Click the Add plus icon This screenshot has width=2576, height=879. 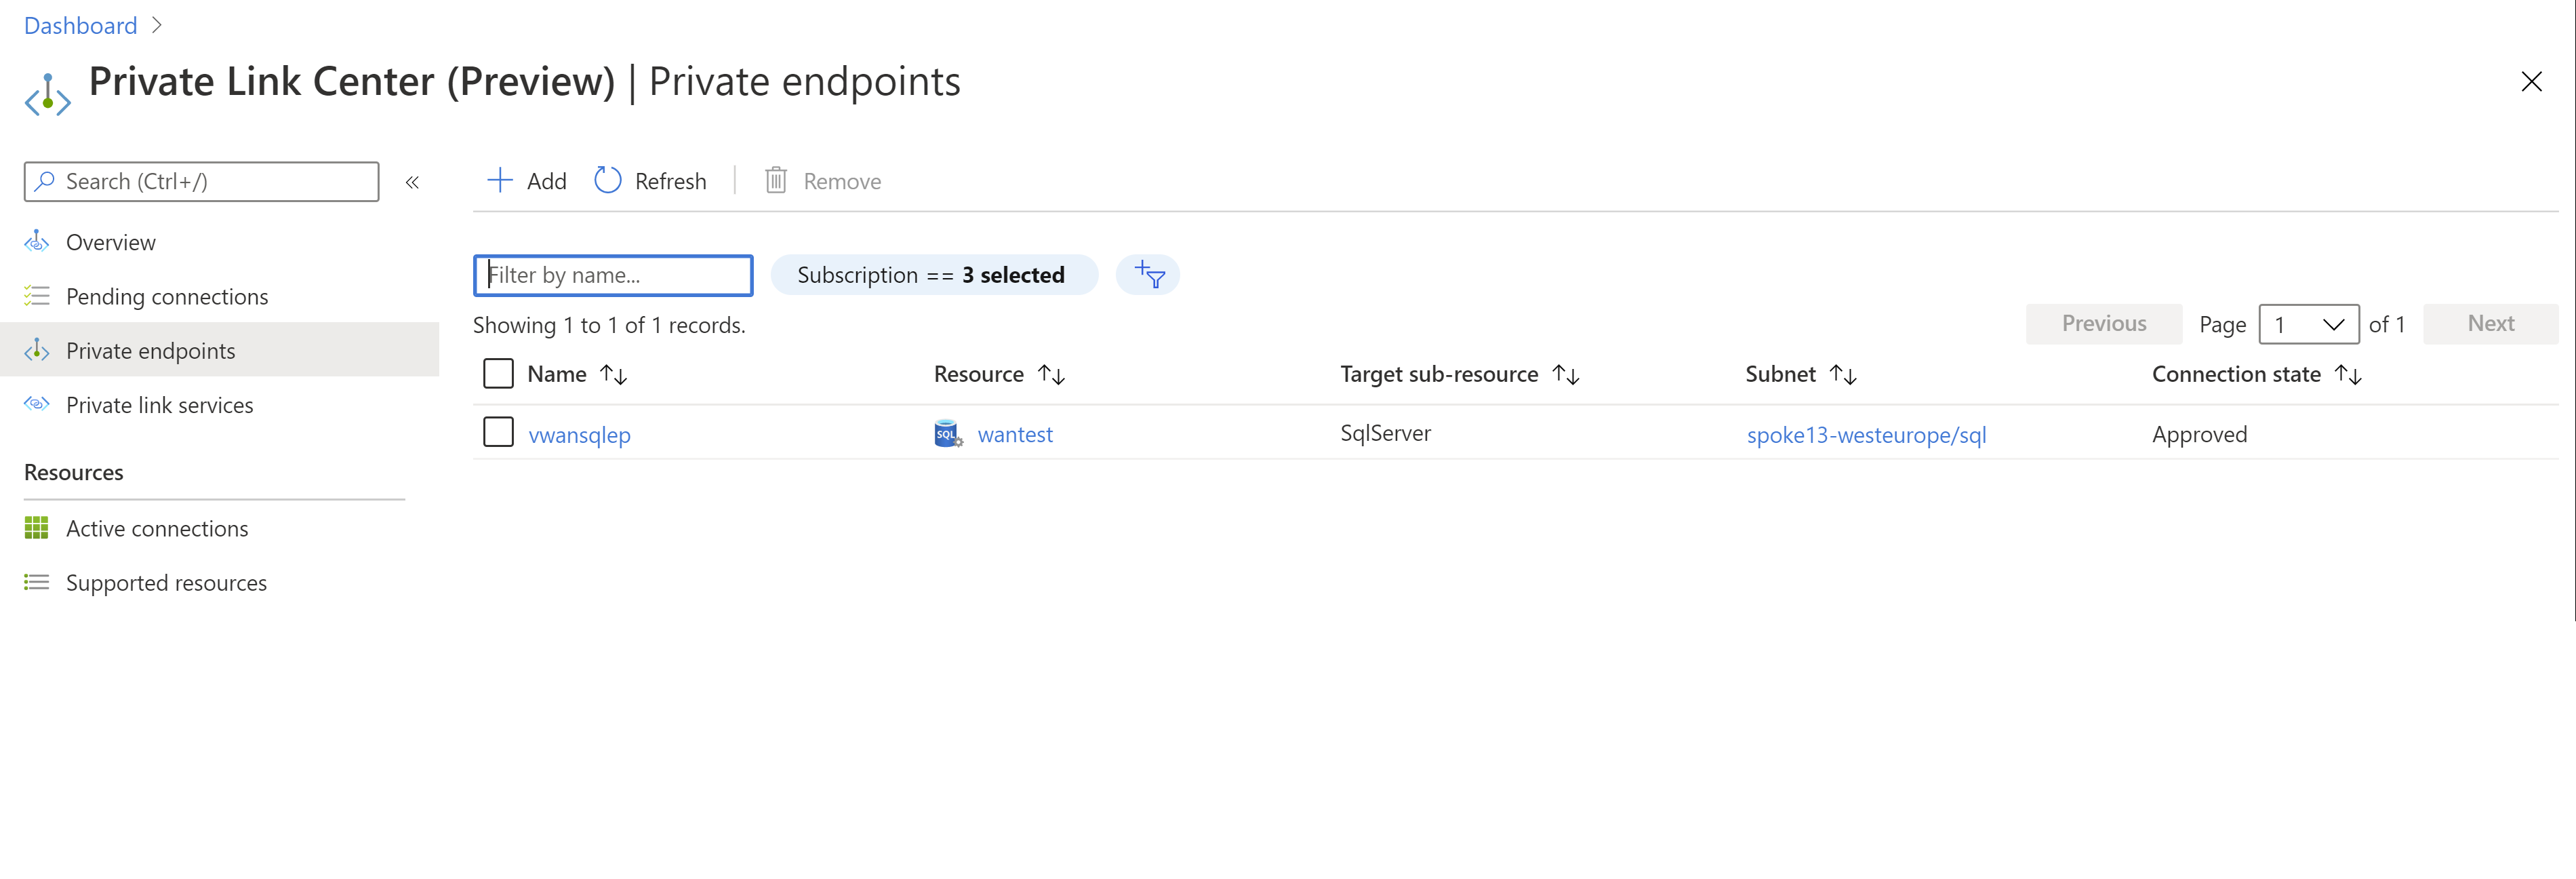499,181
